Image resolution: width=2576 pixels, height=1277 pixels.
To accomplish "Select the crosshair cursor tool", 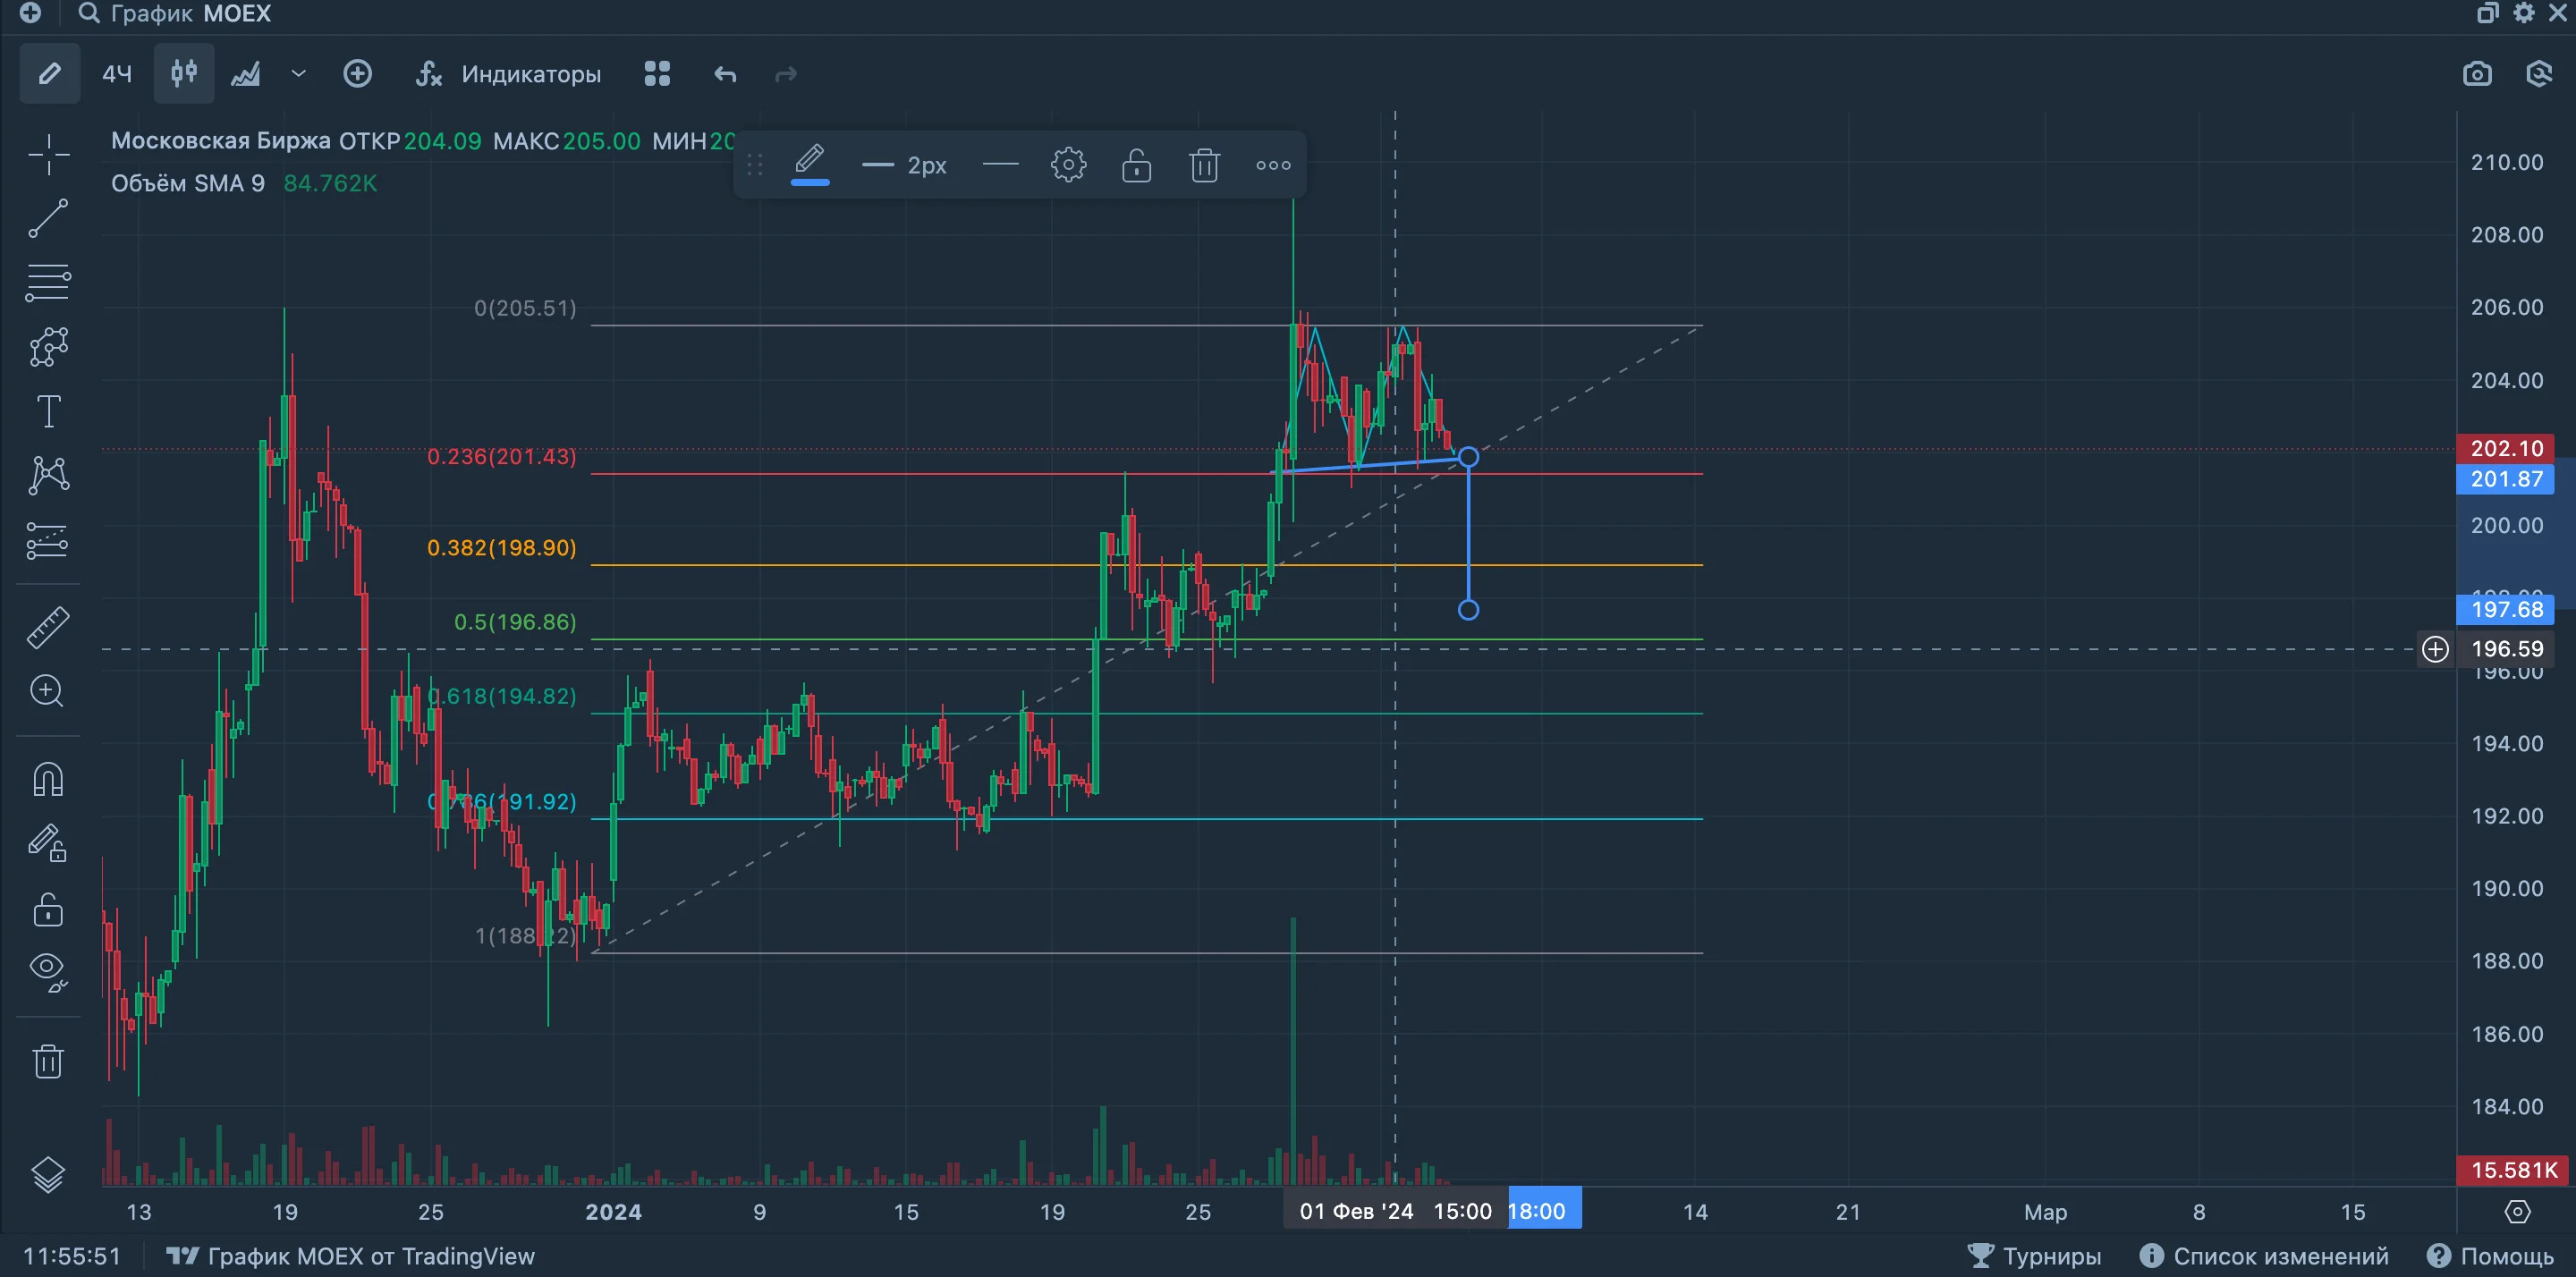I will tap(48, 155).
